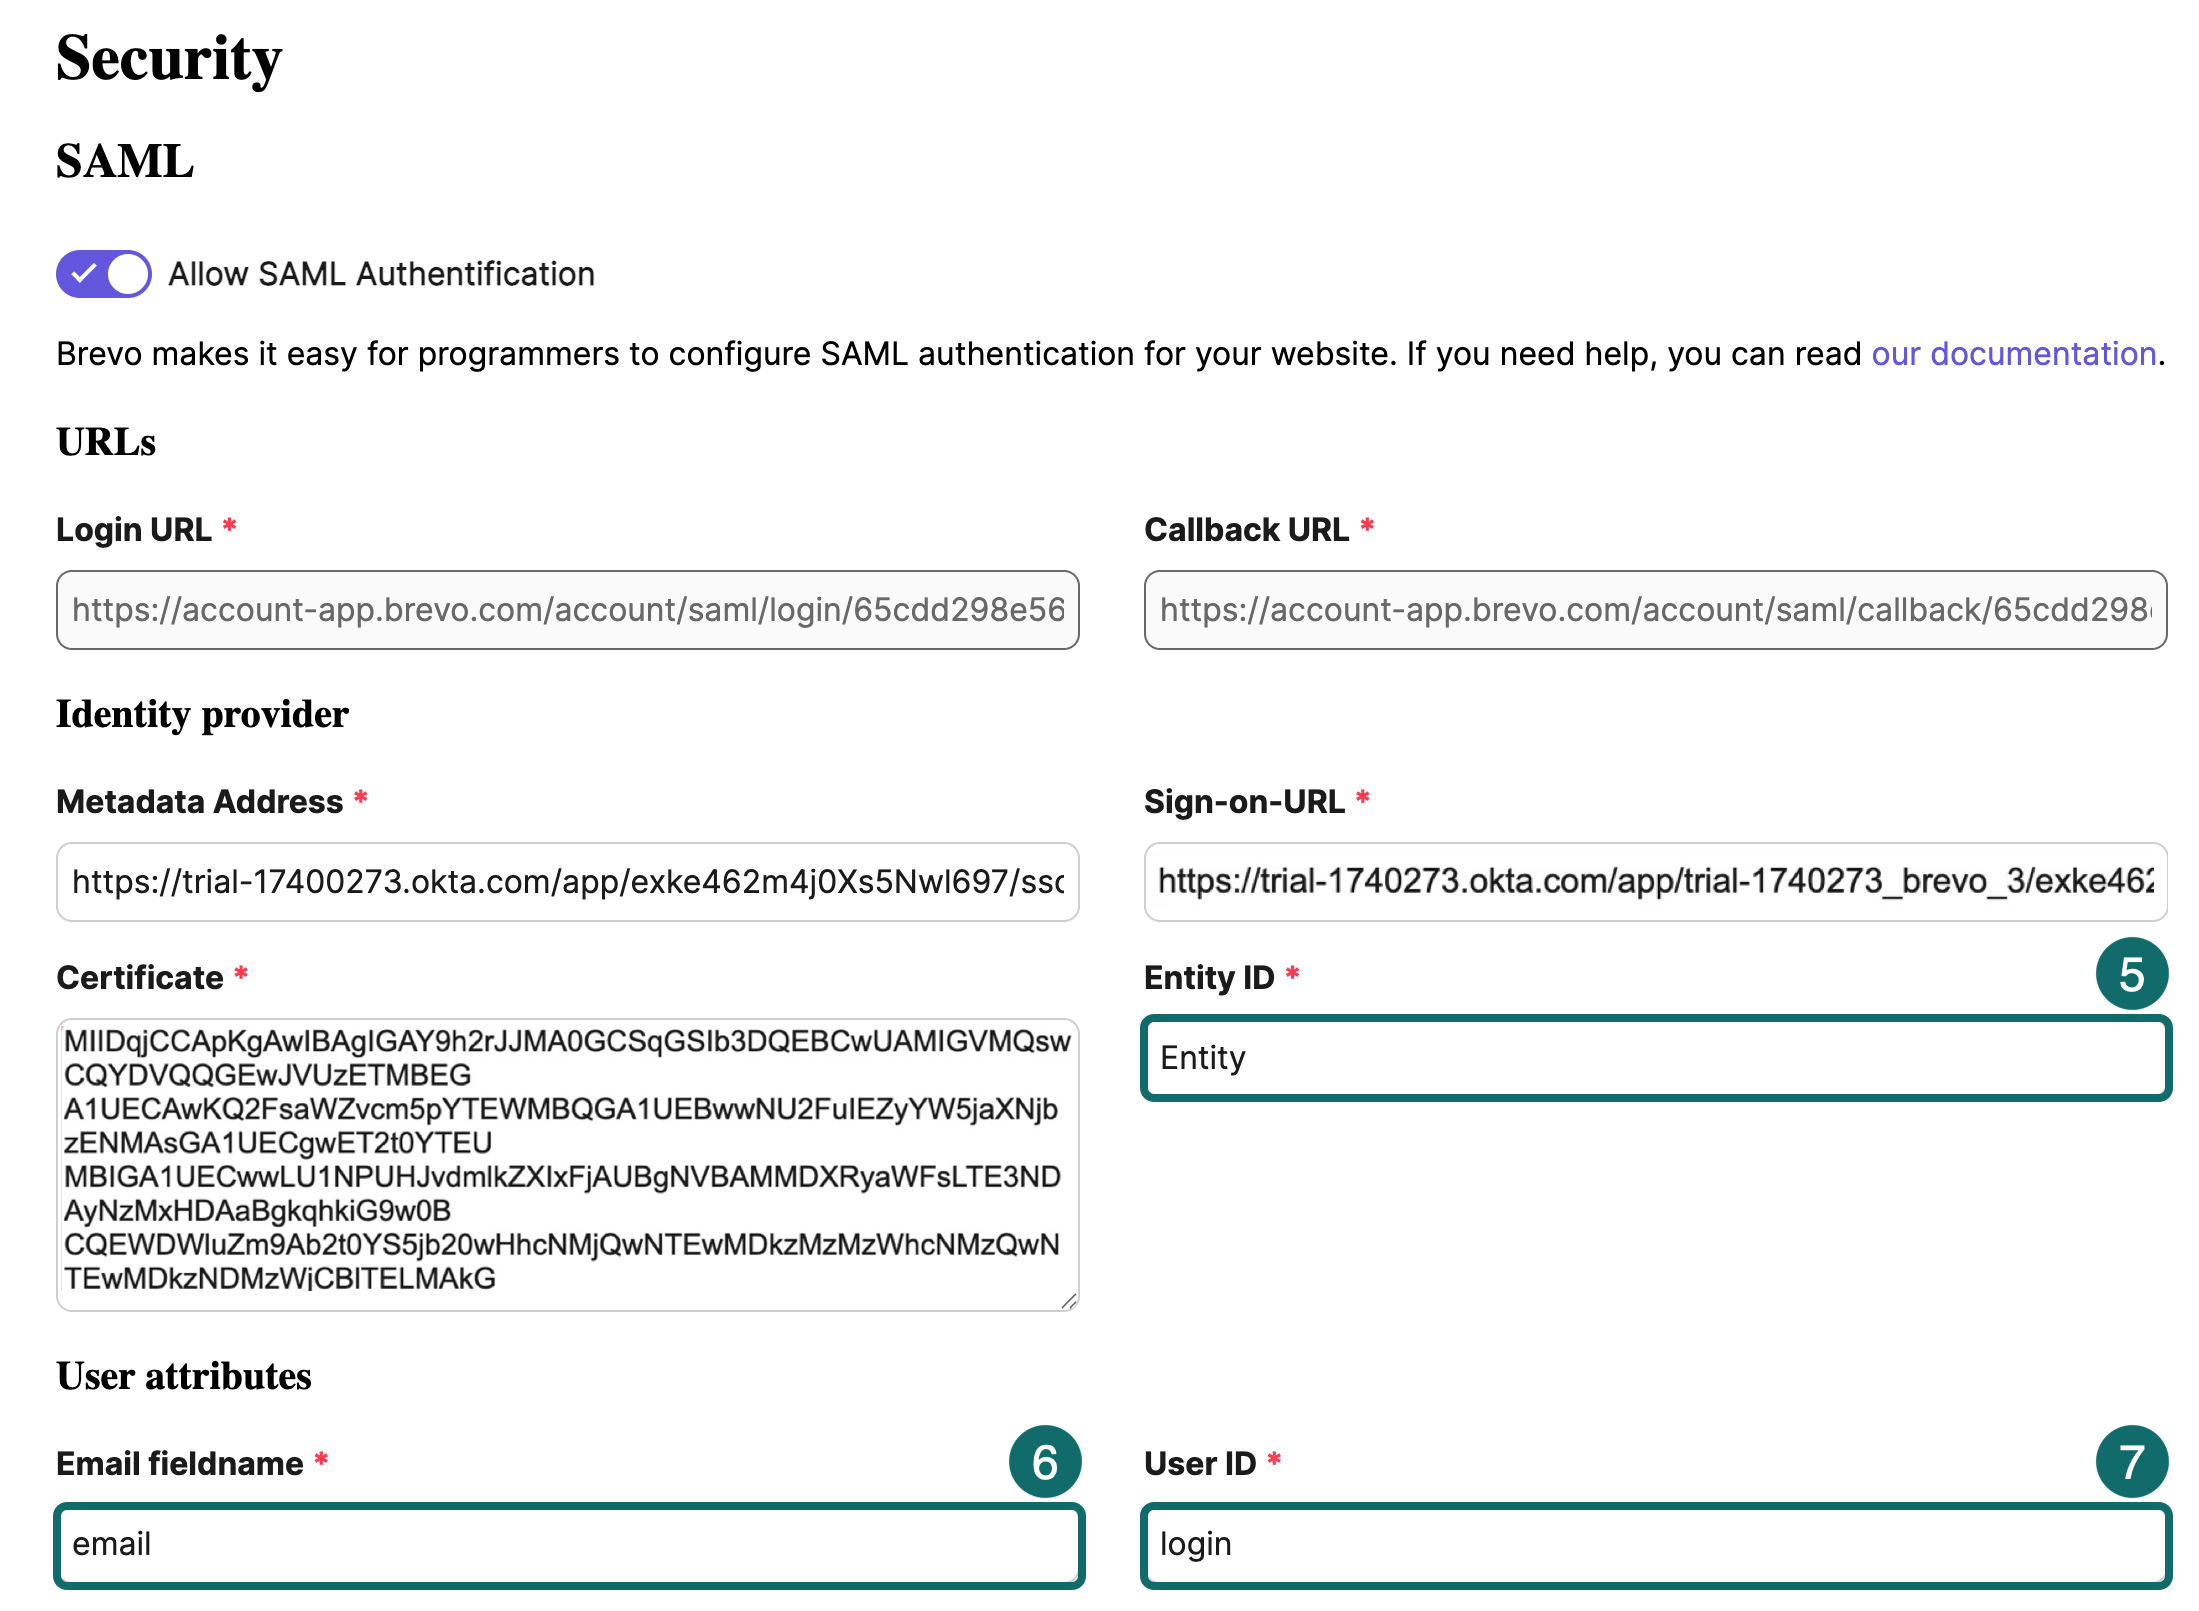Click the "Identity provider" section heading

[202, 713]
